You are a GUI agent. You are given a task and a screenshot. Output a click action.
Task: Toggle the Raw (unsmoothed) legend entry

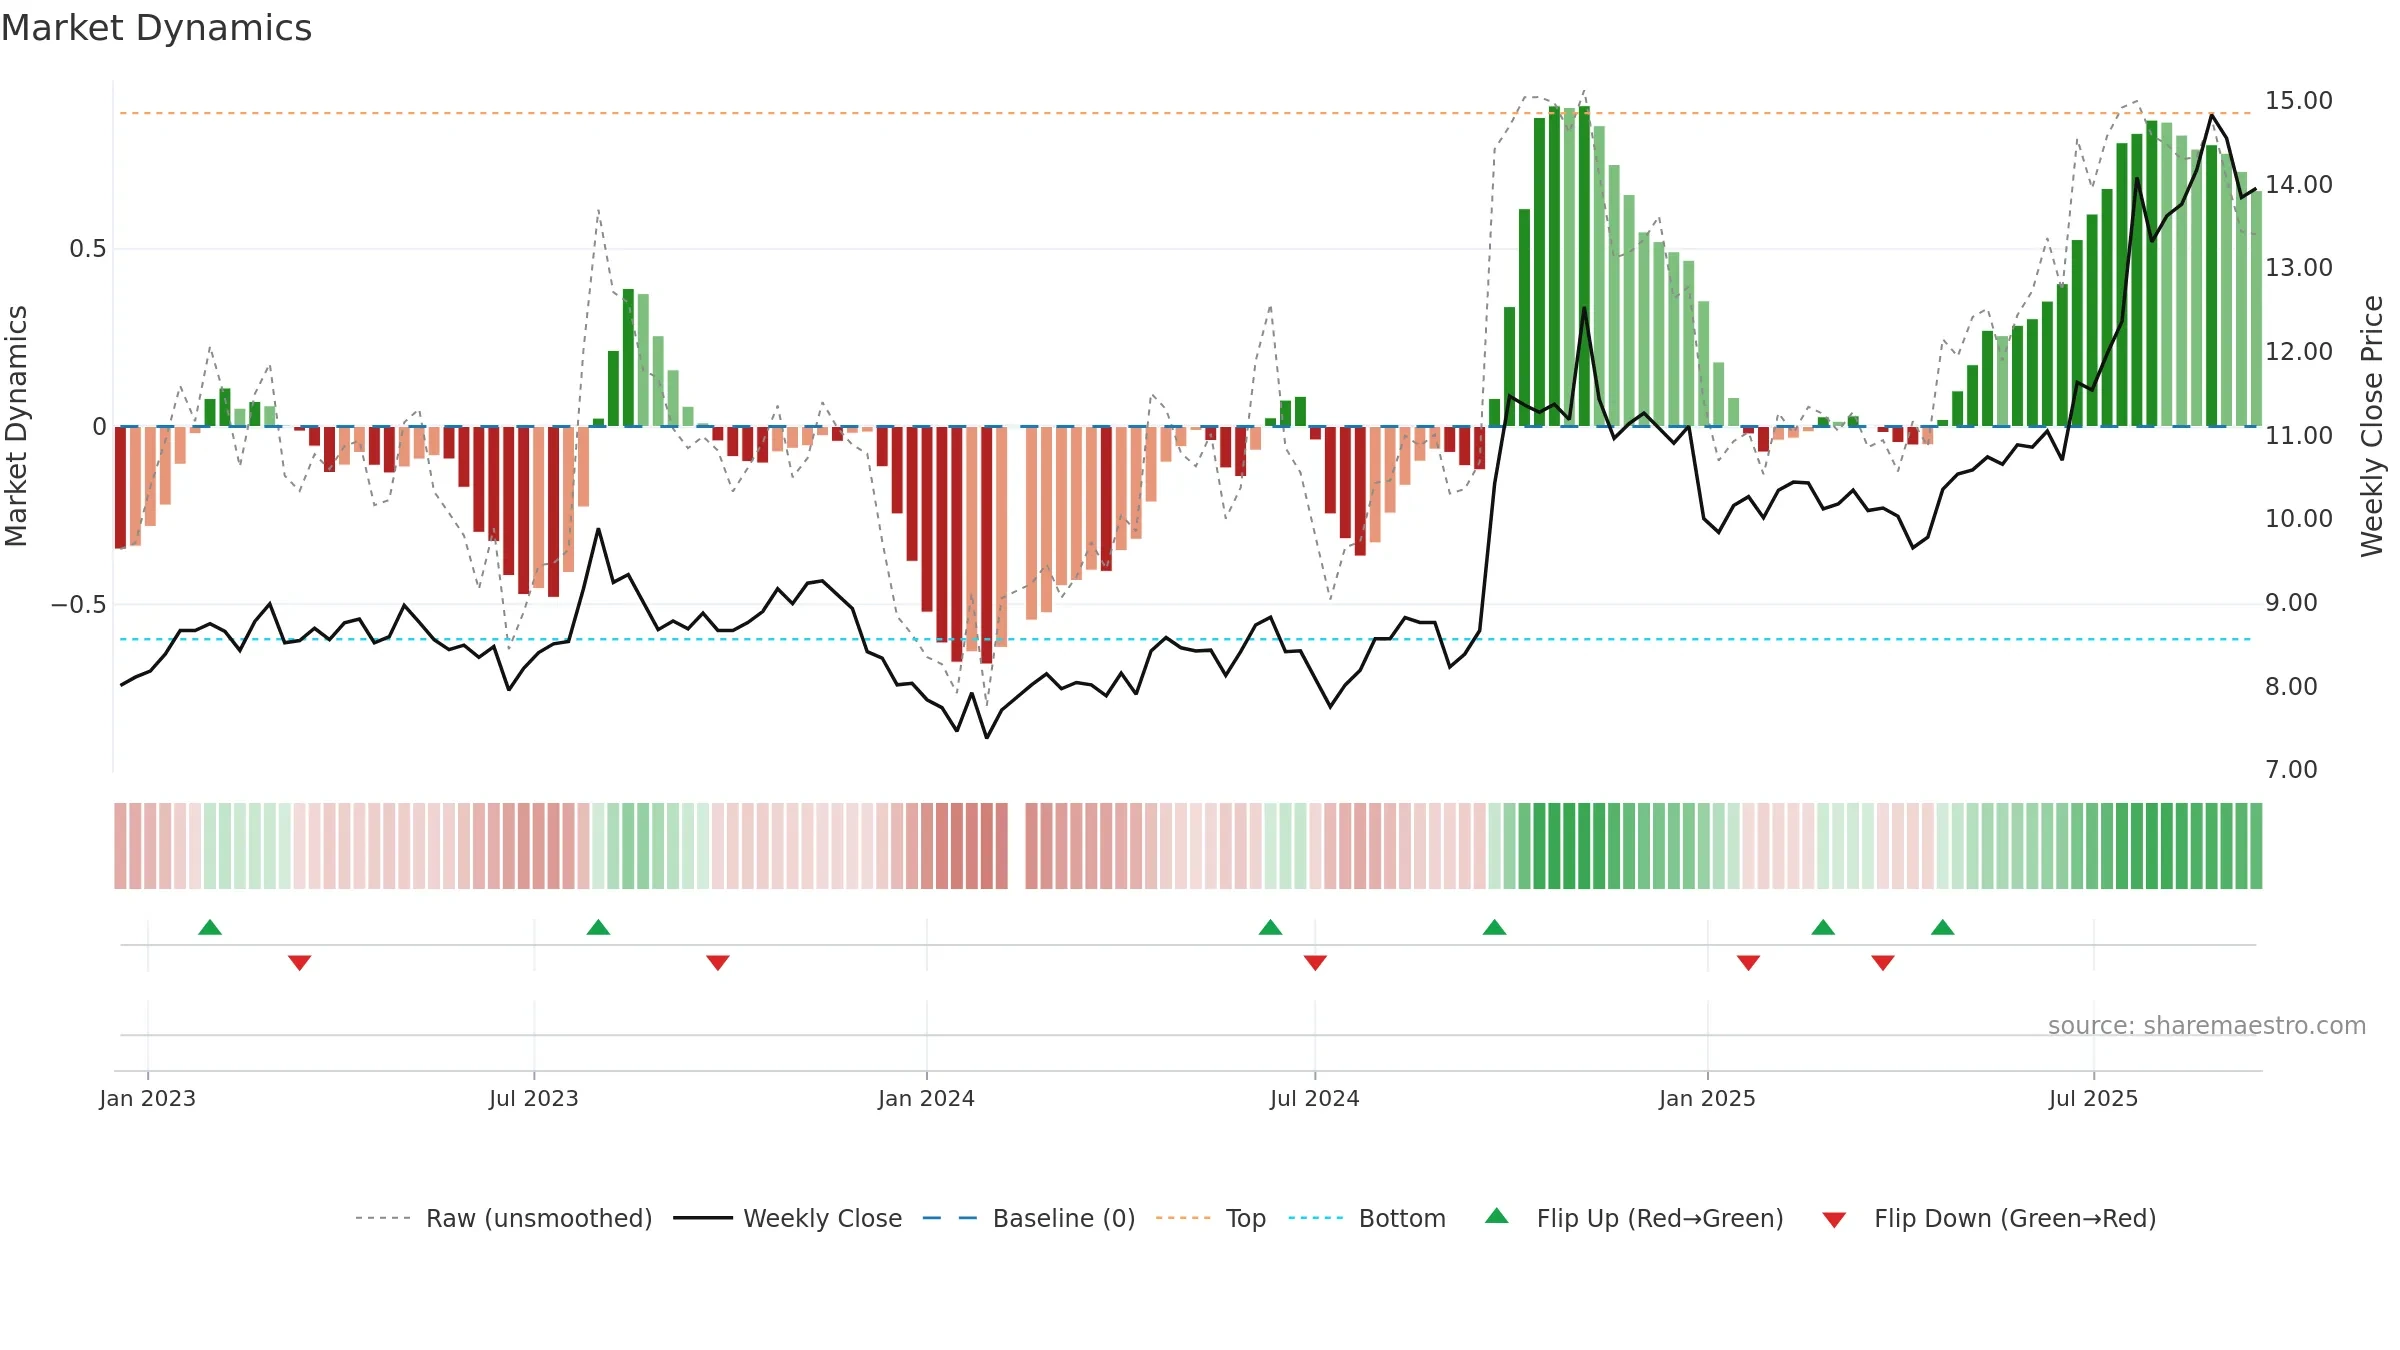[x=503, y=1218]
